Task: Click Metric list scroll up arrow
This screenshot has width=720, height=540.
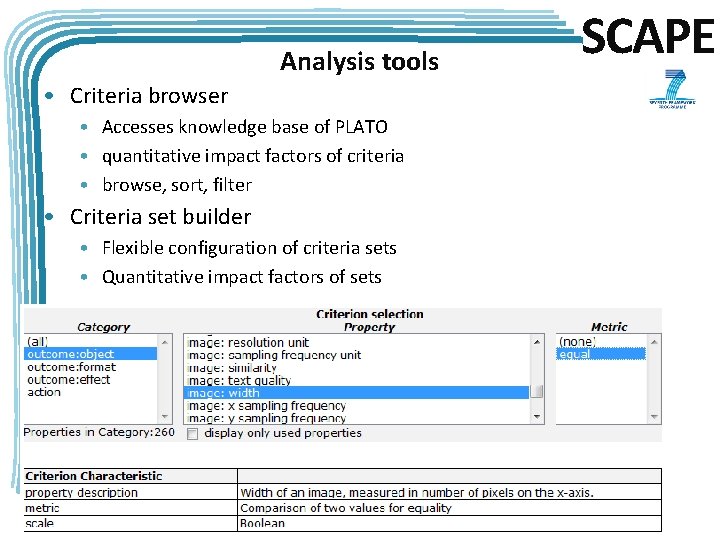Action: click(654, 342)
